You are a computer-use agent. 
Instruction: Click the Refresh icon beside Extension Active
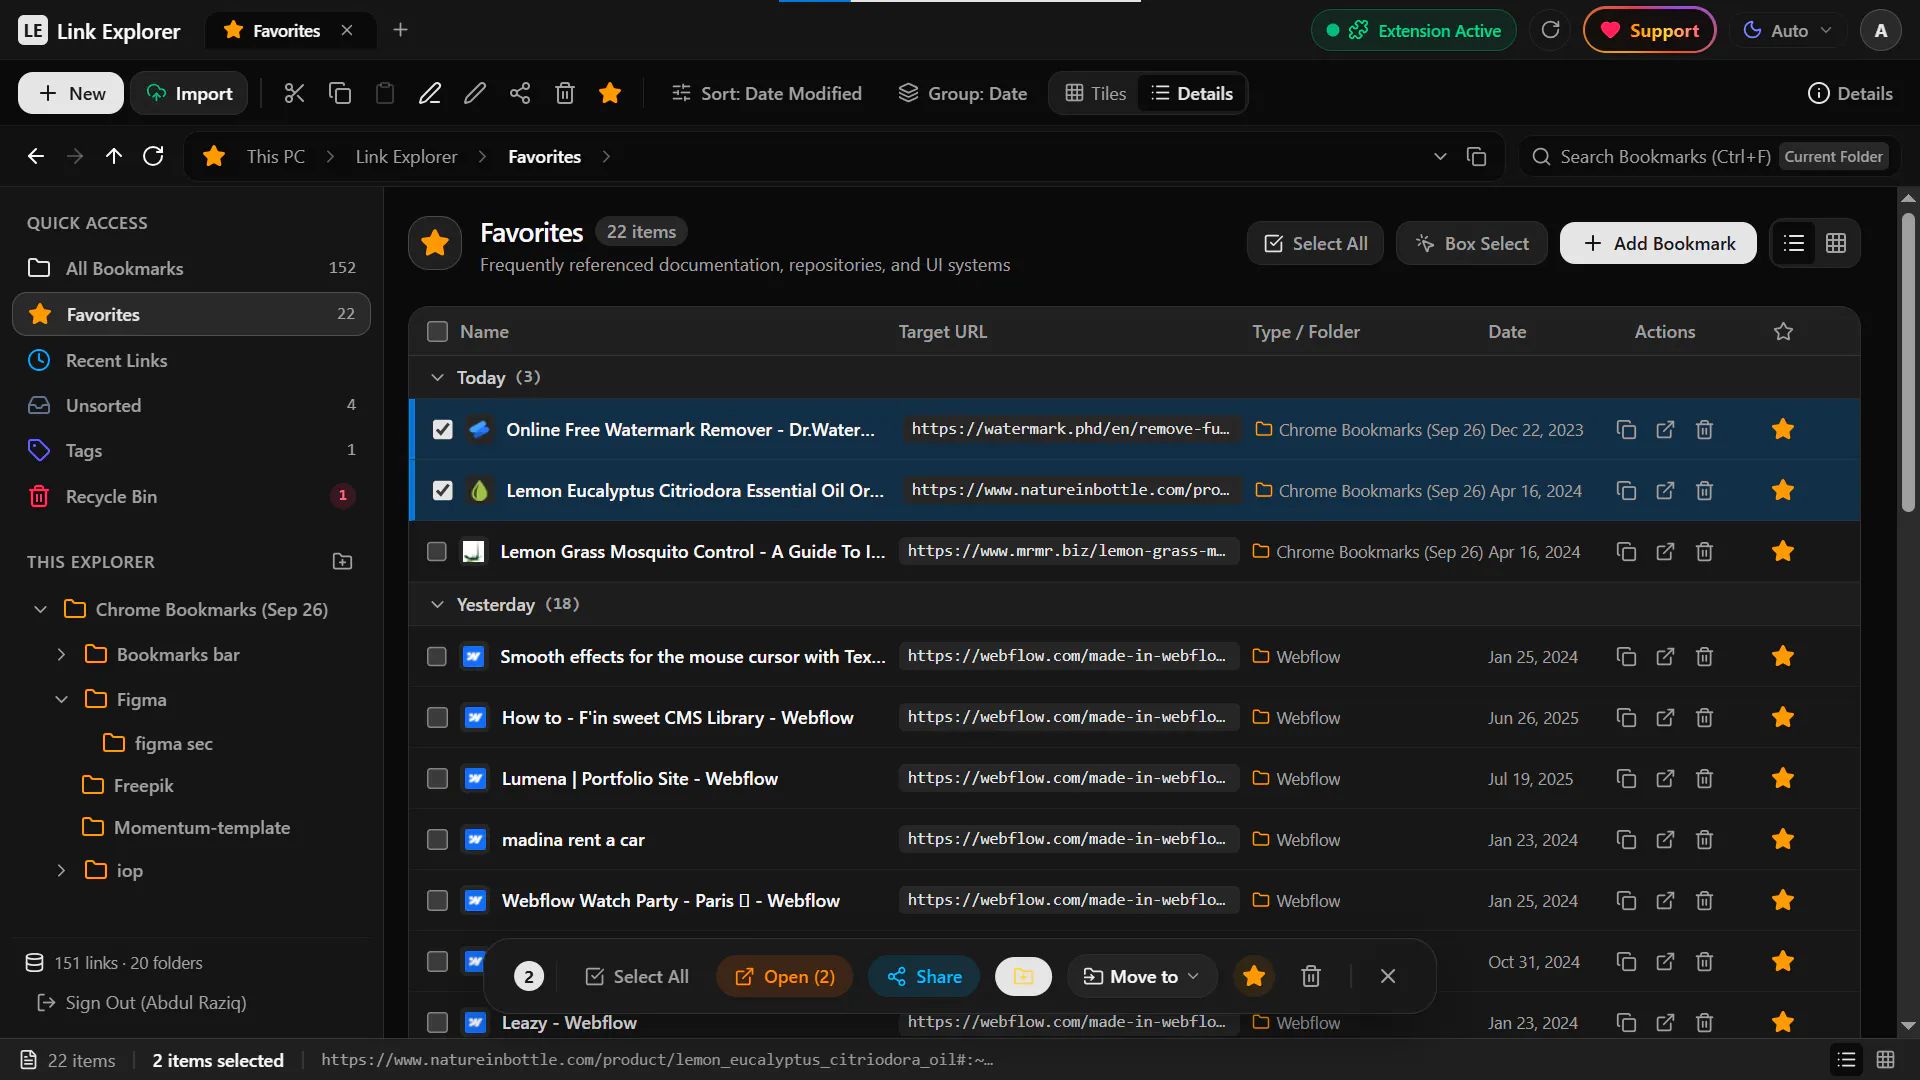(x=1550, y=30)
